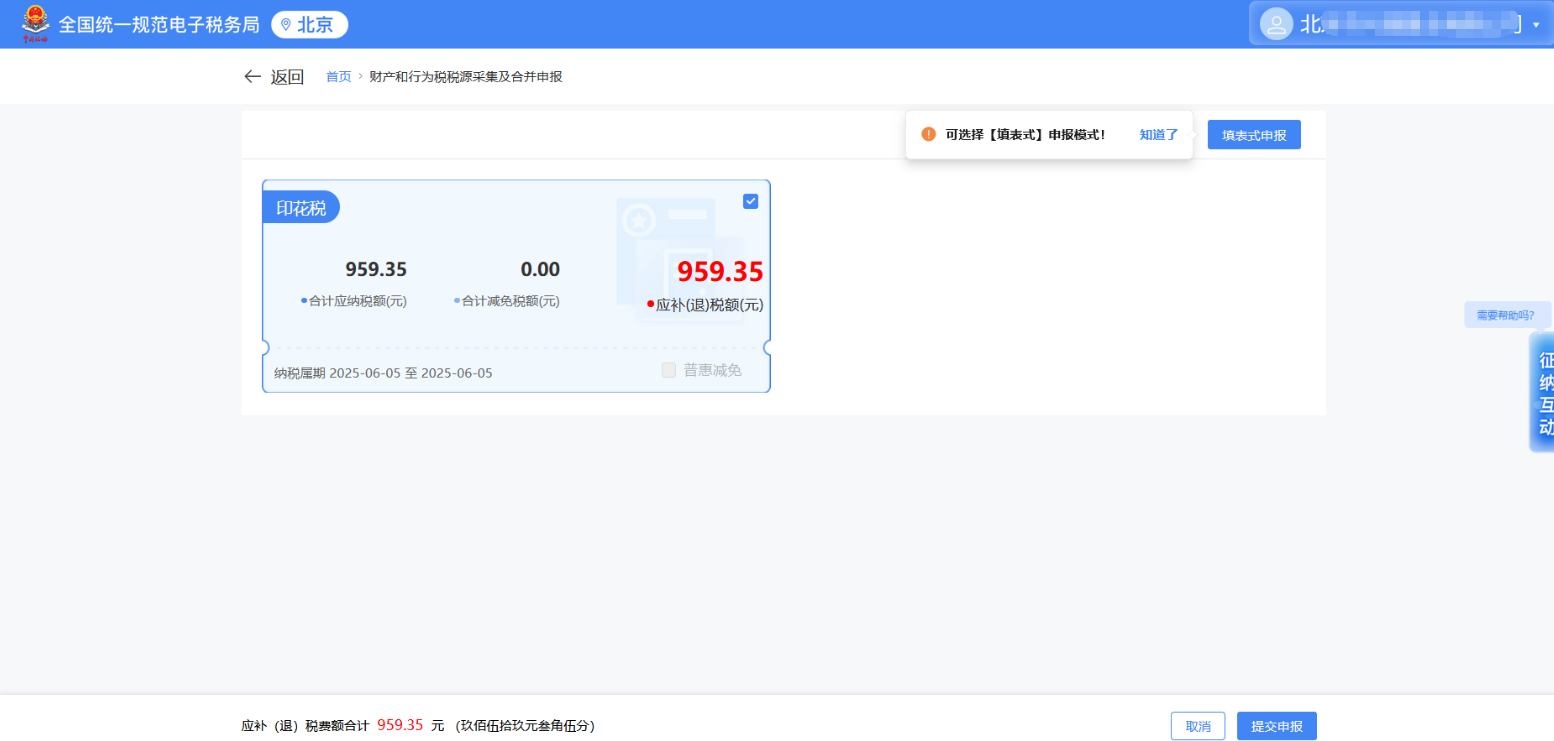Expand the account dropdown arrow top right

(x=1538, y=24)
